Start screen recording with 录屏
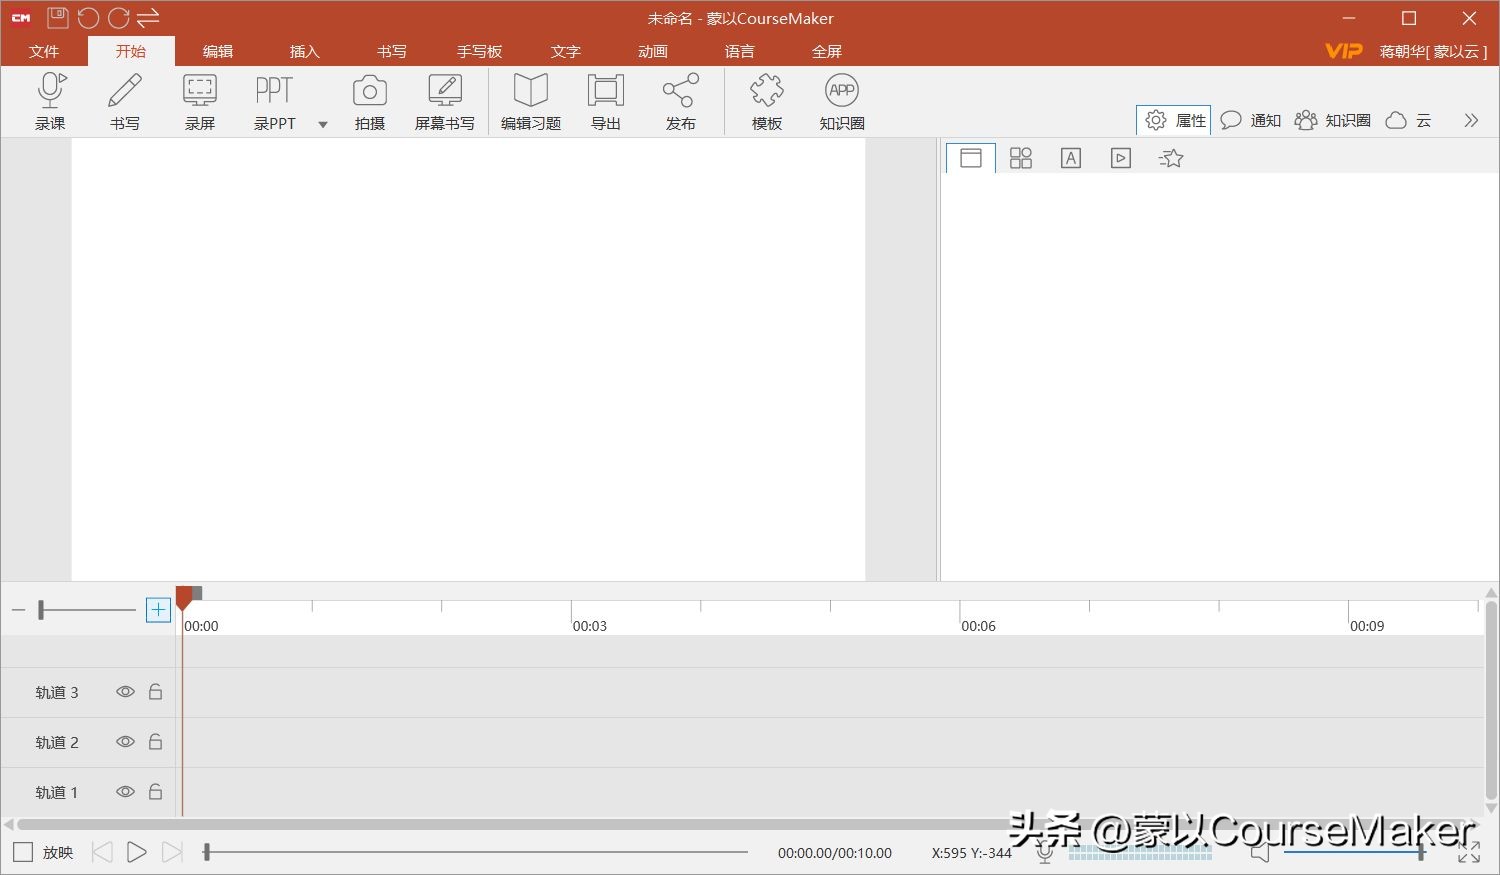 tap(200, 101)
